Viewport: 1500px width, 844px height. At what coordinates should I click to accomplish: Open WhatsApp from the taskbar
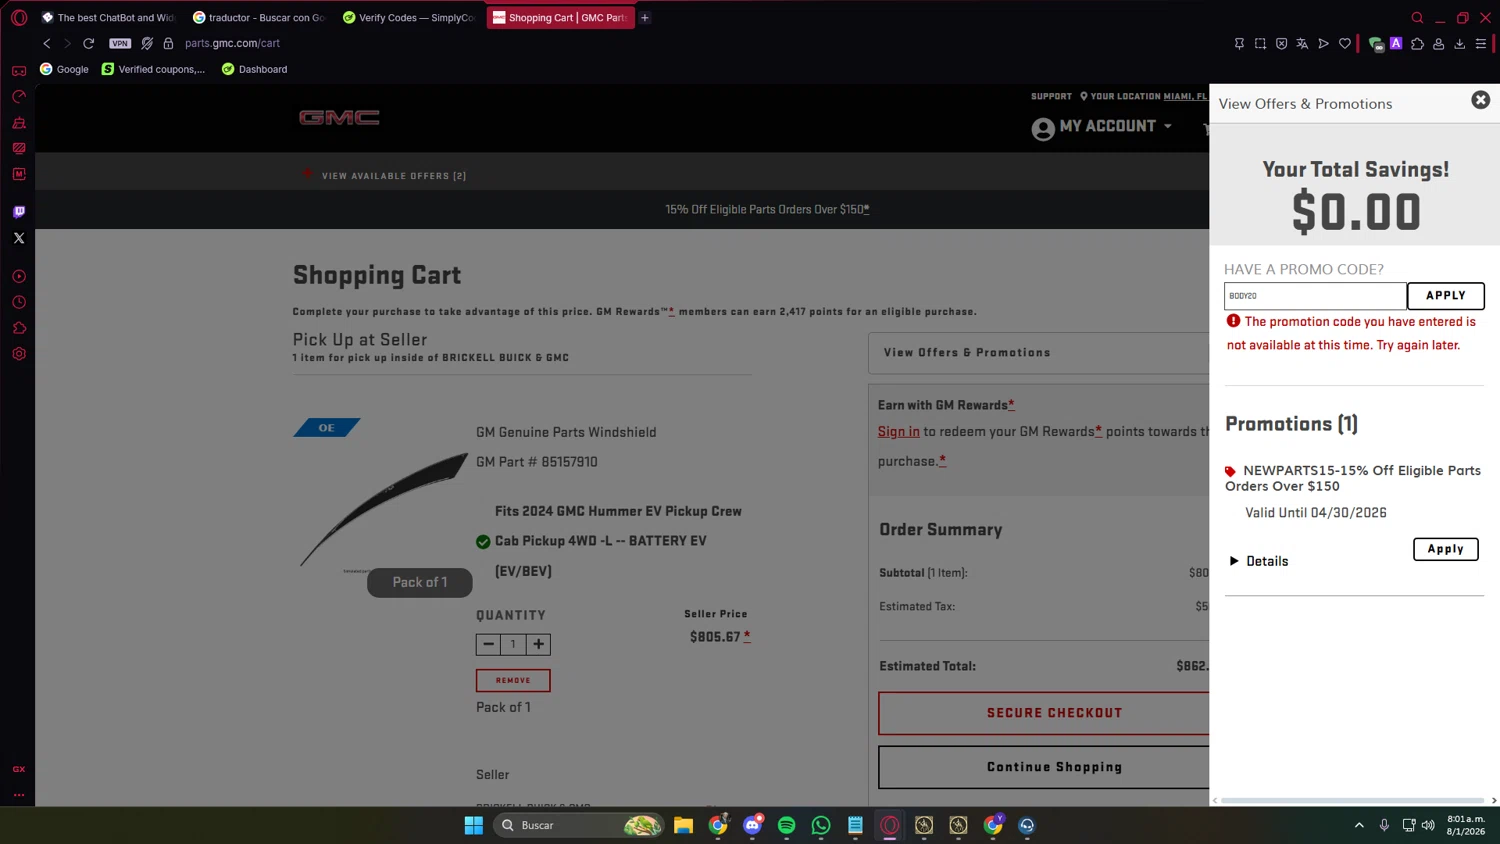(x=821, y=825)
